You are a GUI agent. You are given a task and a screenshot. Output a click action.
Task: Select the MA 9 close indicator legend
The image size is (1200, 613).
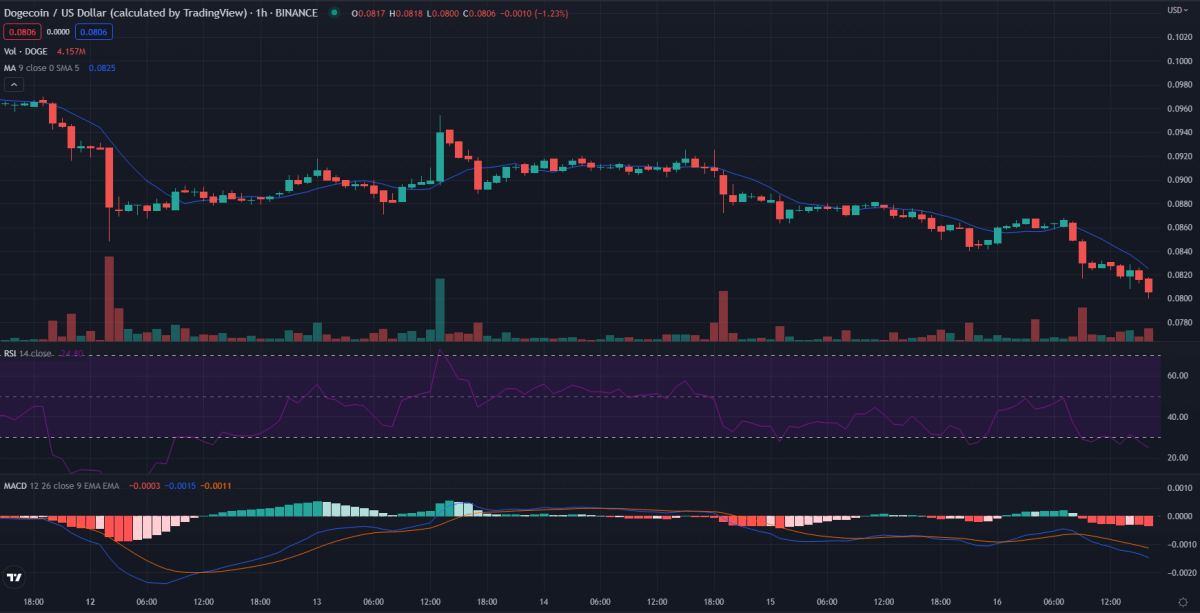coord(43,68)
